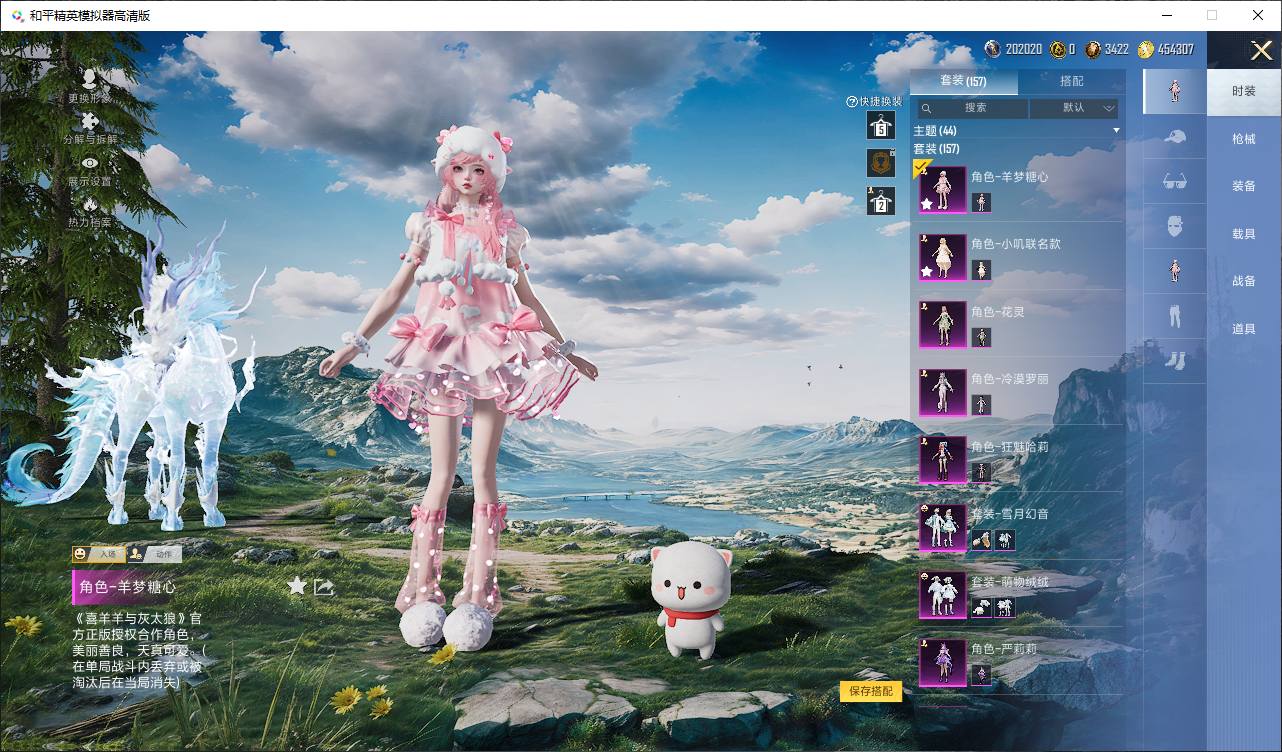Open the 道具 items menu
The height and width of the screenshot is (752, 1282).
tap(1244, 329)
